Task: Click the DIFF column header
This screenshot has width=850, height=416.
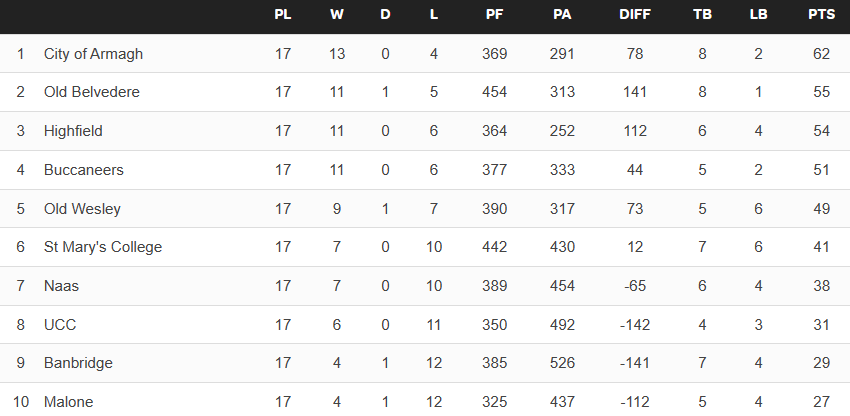Action: click(x=635, y=15)
